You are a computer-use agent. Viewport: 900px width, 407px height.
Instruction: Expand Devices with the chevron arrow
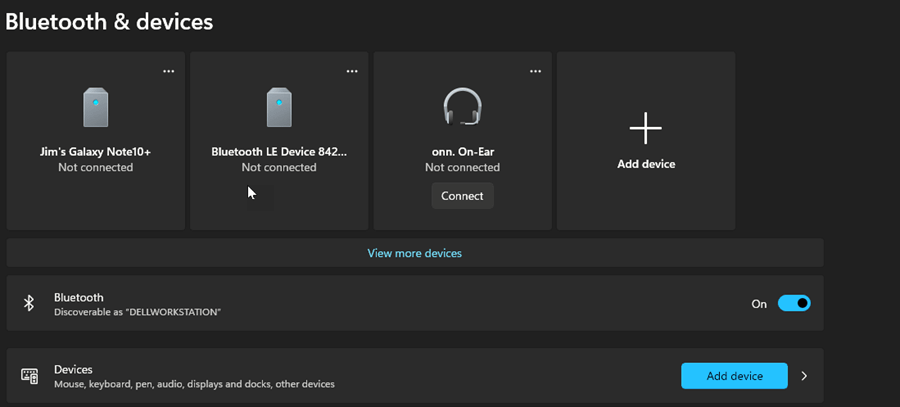tap(804, 376)
